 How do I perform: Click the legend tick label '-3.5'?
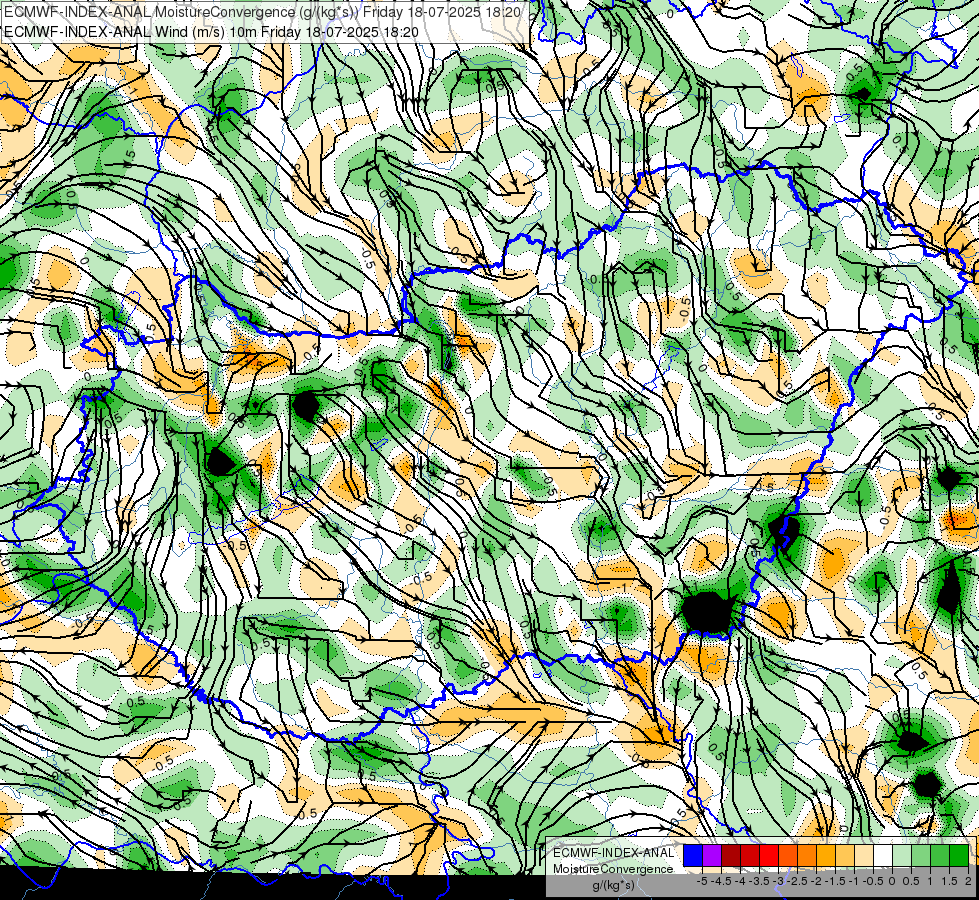759,881
